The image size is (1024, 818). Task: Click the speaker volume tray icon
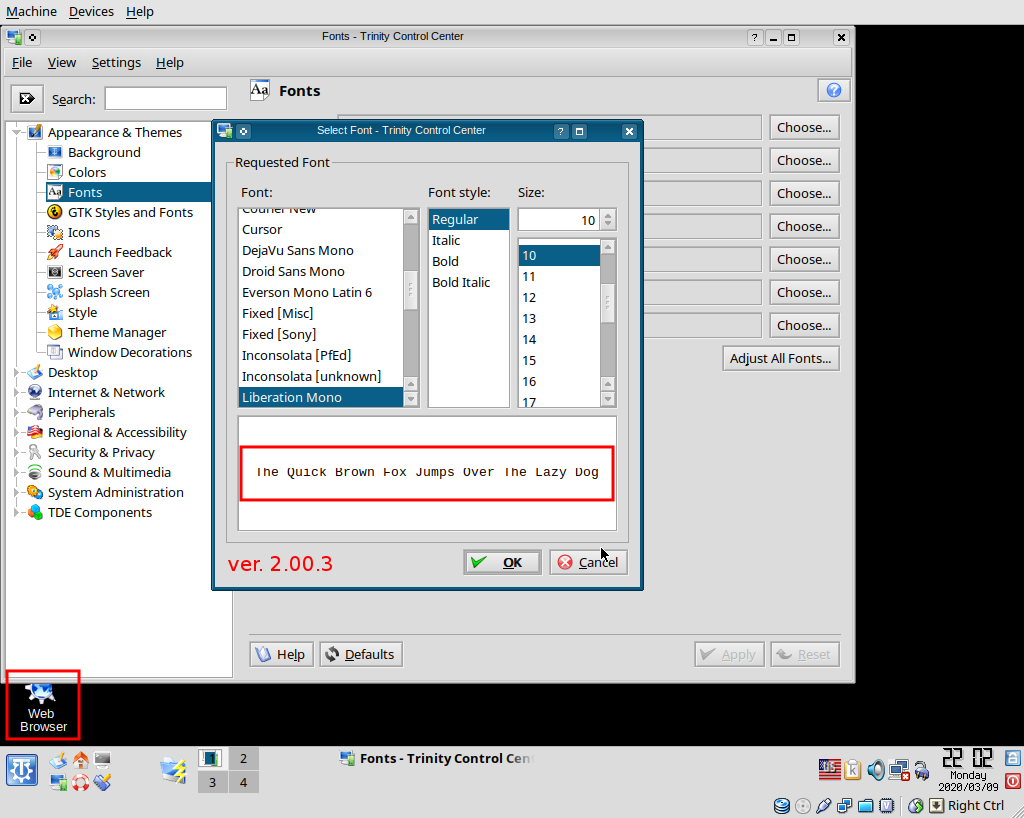click(x=876, y=770)
